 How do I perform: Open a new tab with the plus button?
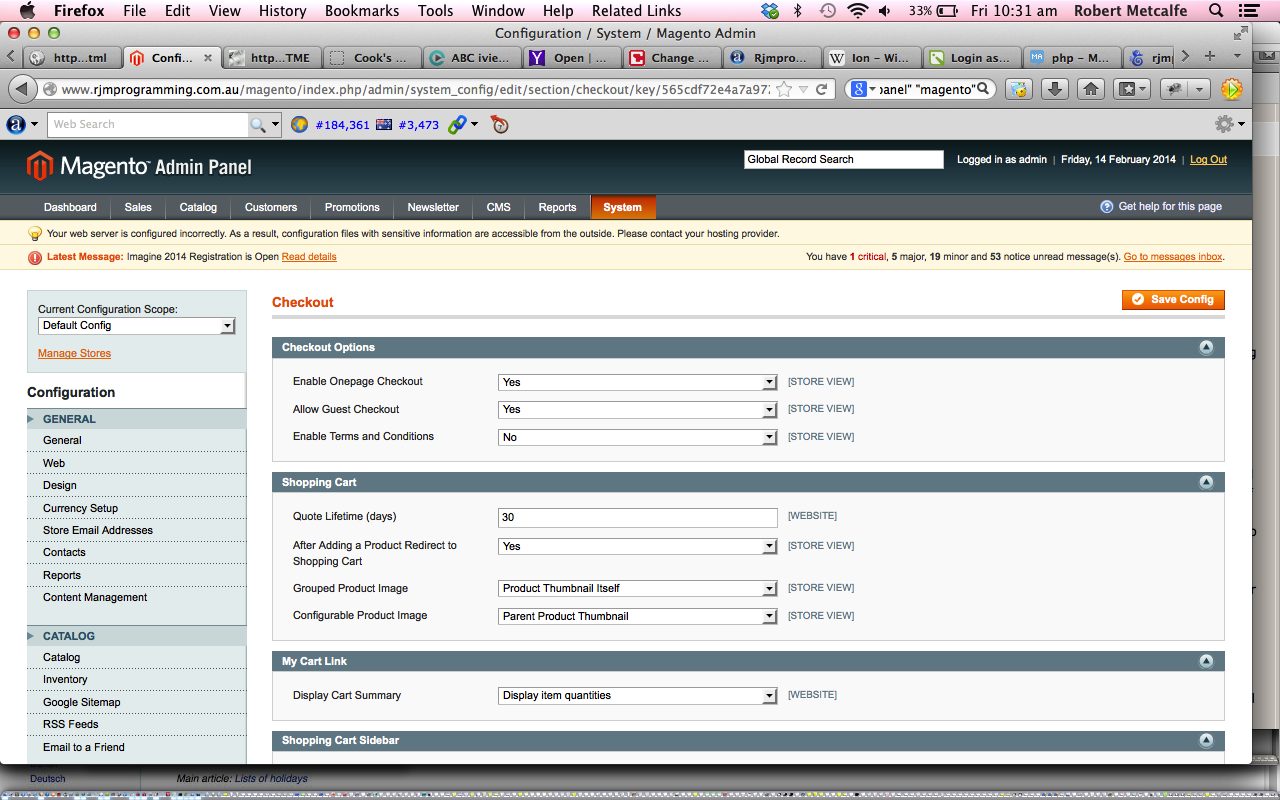[x=1210, y=56]
